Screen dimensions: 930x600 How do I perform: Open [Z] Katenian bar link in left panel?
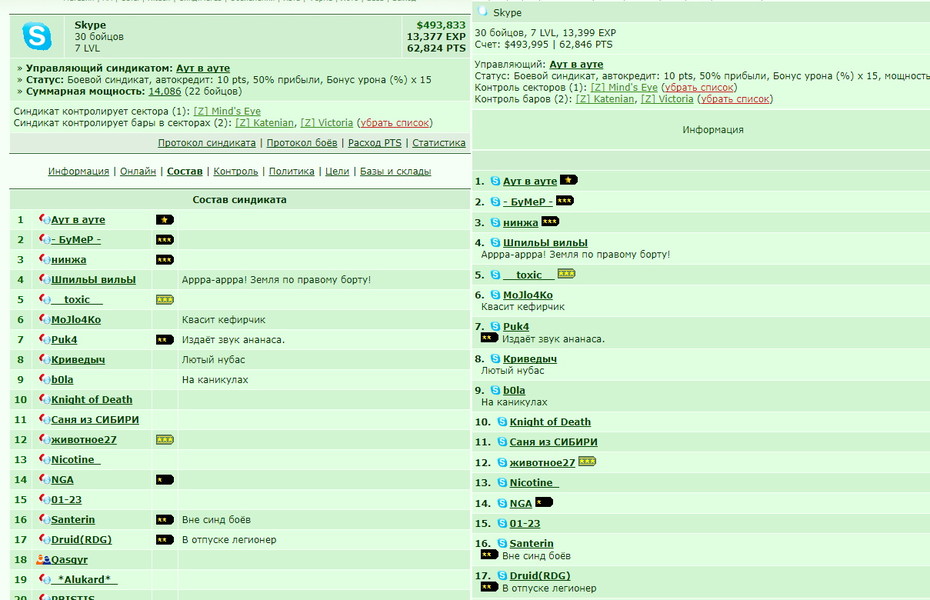(264, 123)
